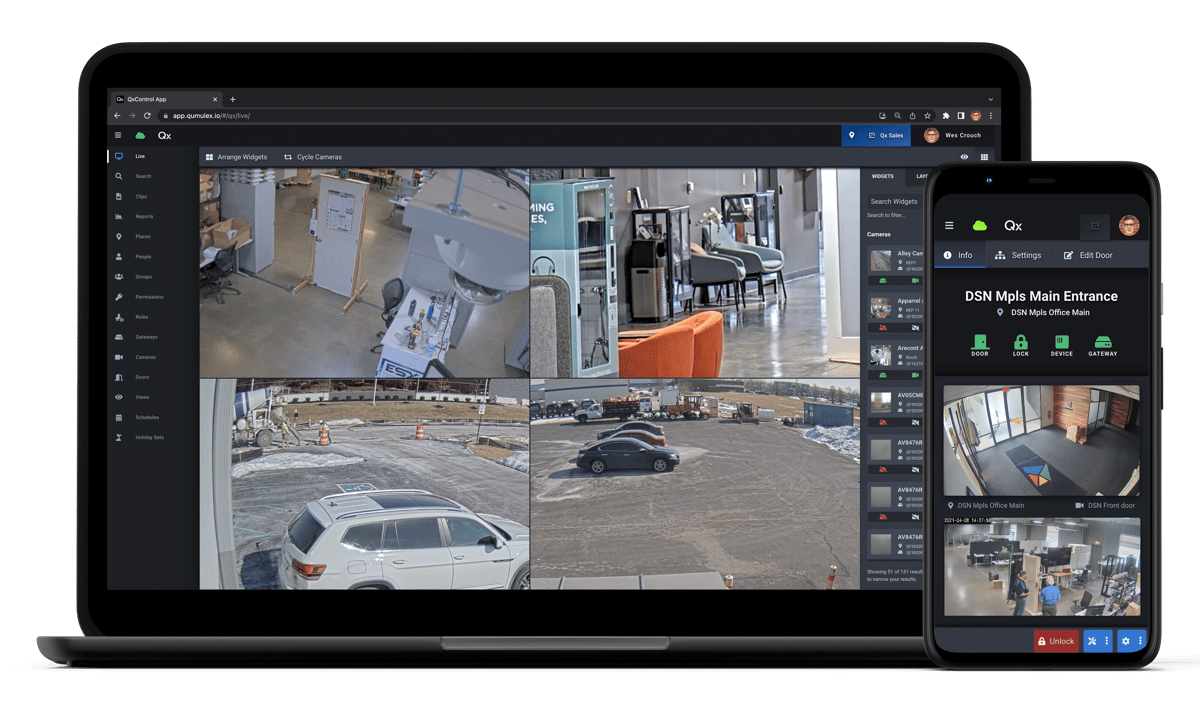This screenshot has width=1200, height=702.
Task: Expand the three-dot menu beside gear button
Action: coord(1140,641)
